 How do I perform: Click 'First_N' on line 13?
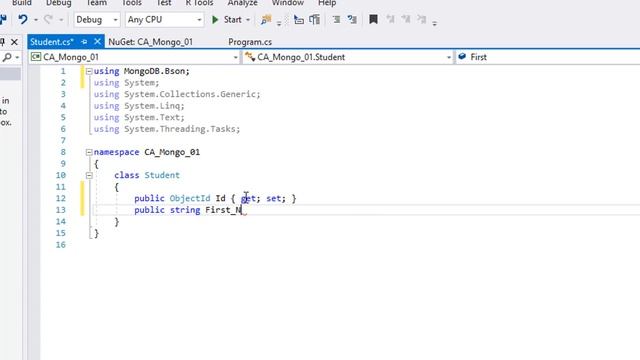(x=223, y=210)
